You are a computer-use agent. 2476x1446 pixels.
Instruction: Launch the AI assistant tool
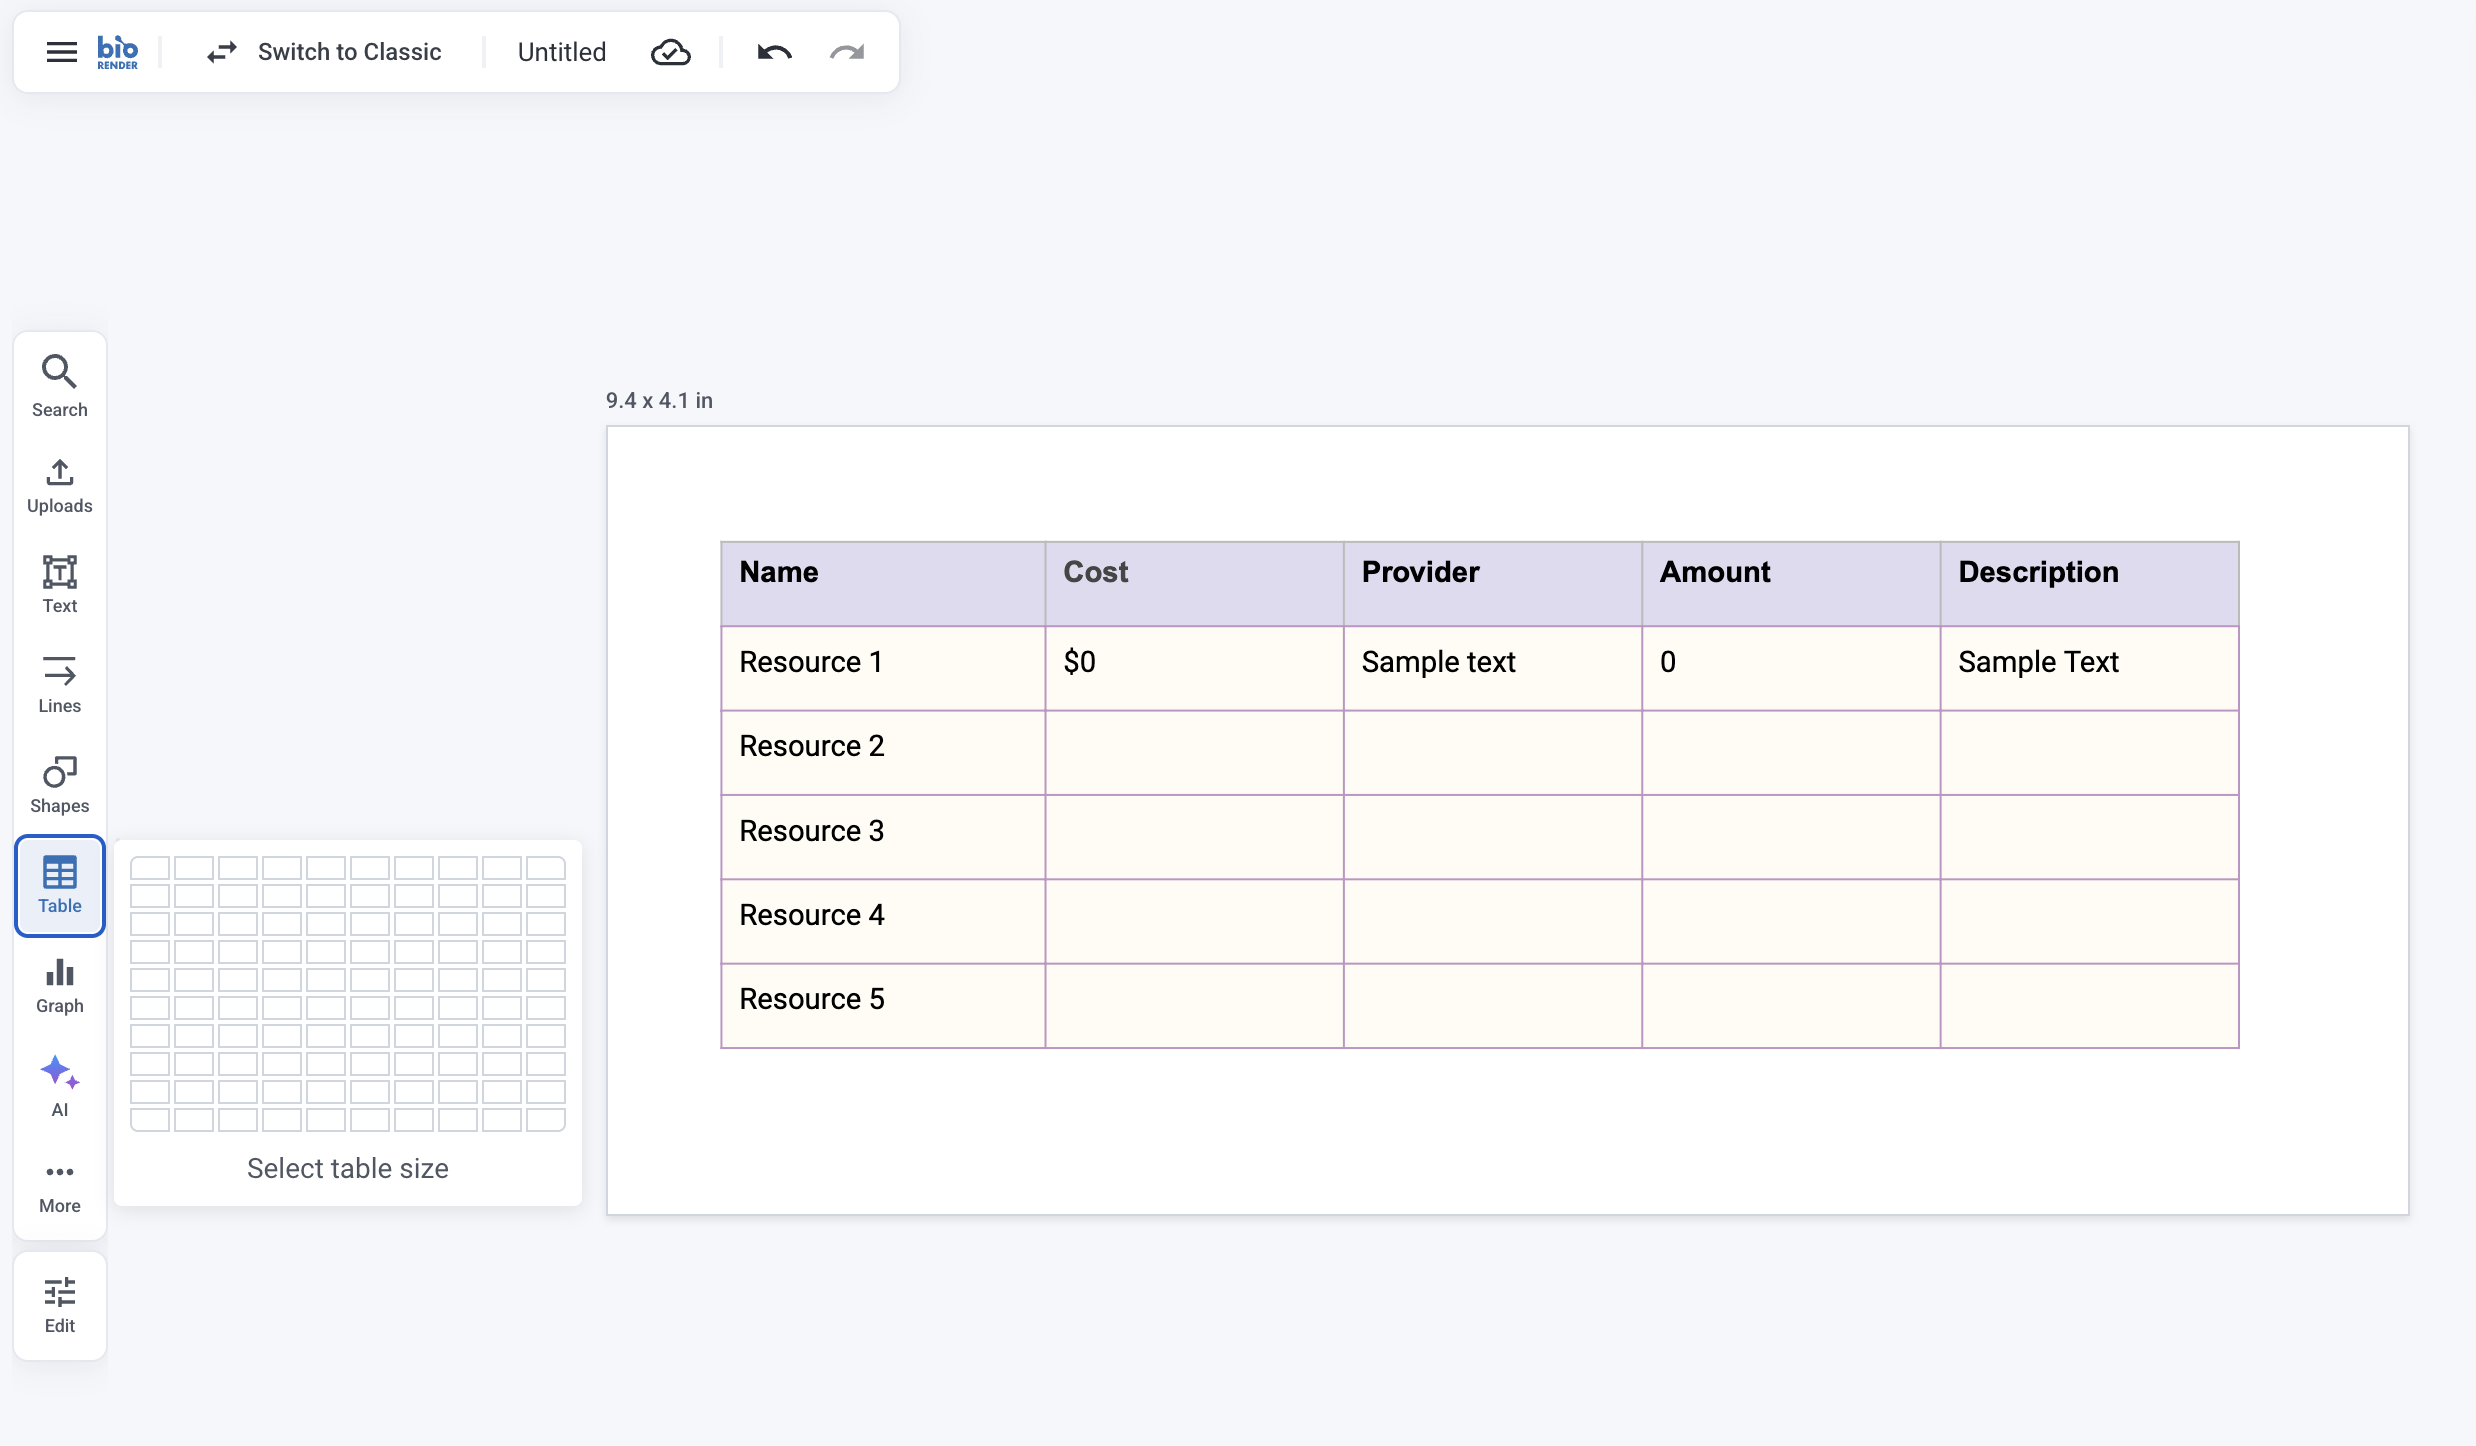[x=60, y=1086]
